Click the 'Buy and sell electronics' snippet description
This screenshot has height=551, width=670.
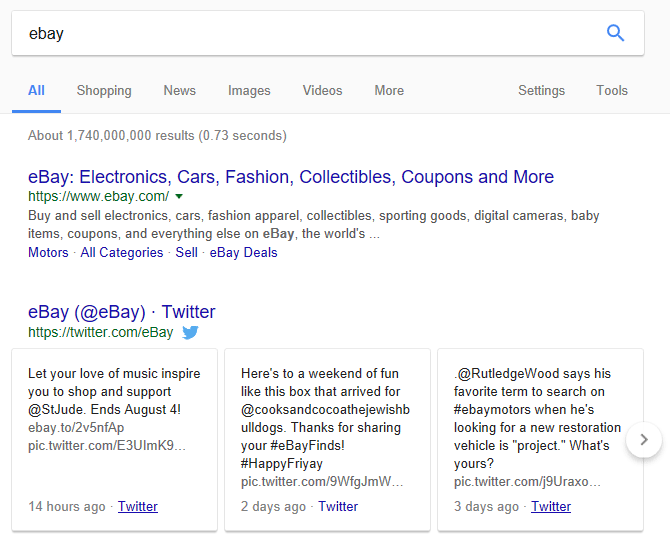[x=313, y=225]
